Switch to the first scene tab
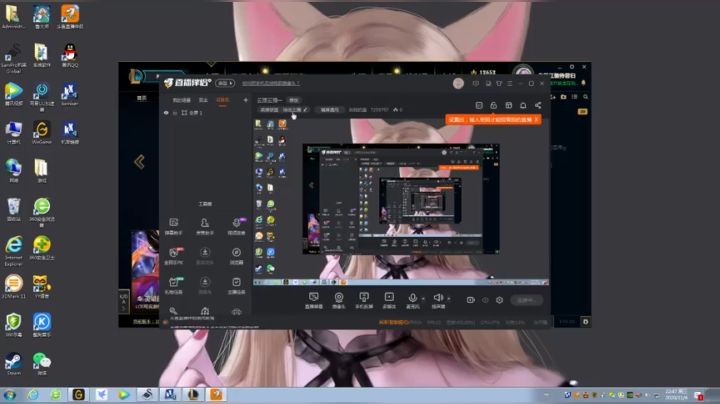The image size is (720, 404). (181, 100)
